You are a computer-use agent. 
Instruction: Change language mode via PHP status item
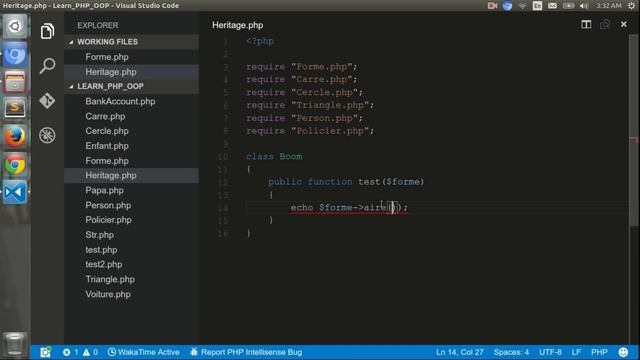click(599, 352)
